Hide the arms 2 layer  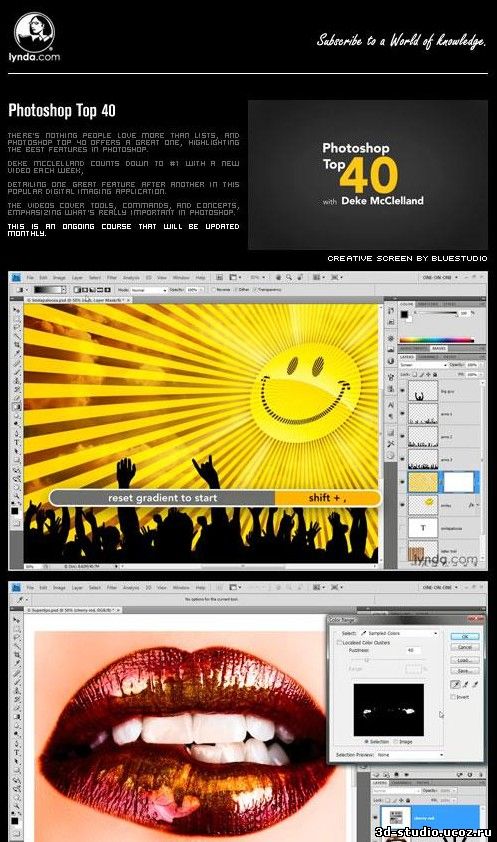click(402, 436)
